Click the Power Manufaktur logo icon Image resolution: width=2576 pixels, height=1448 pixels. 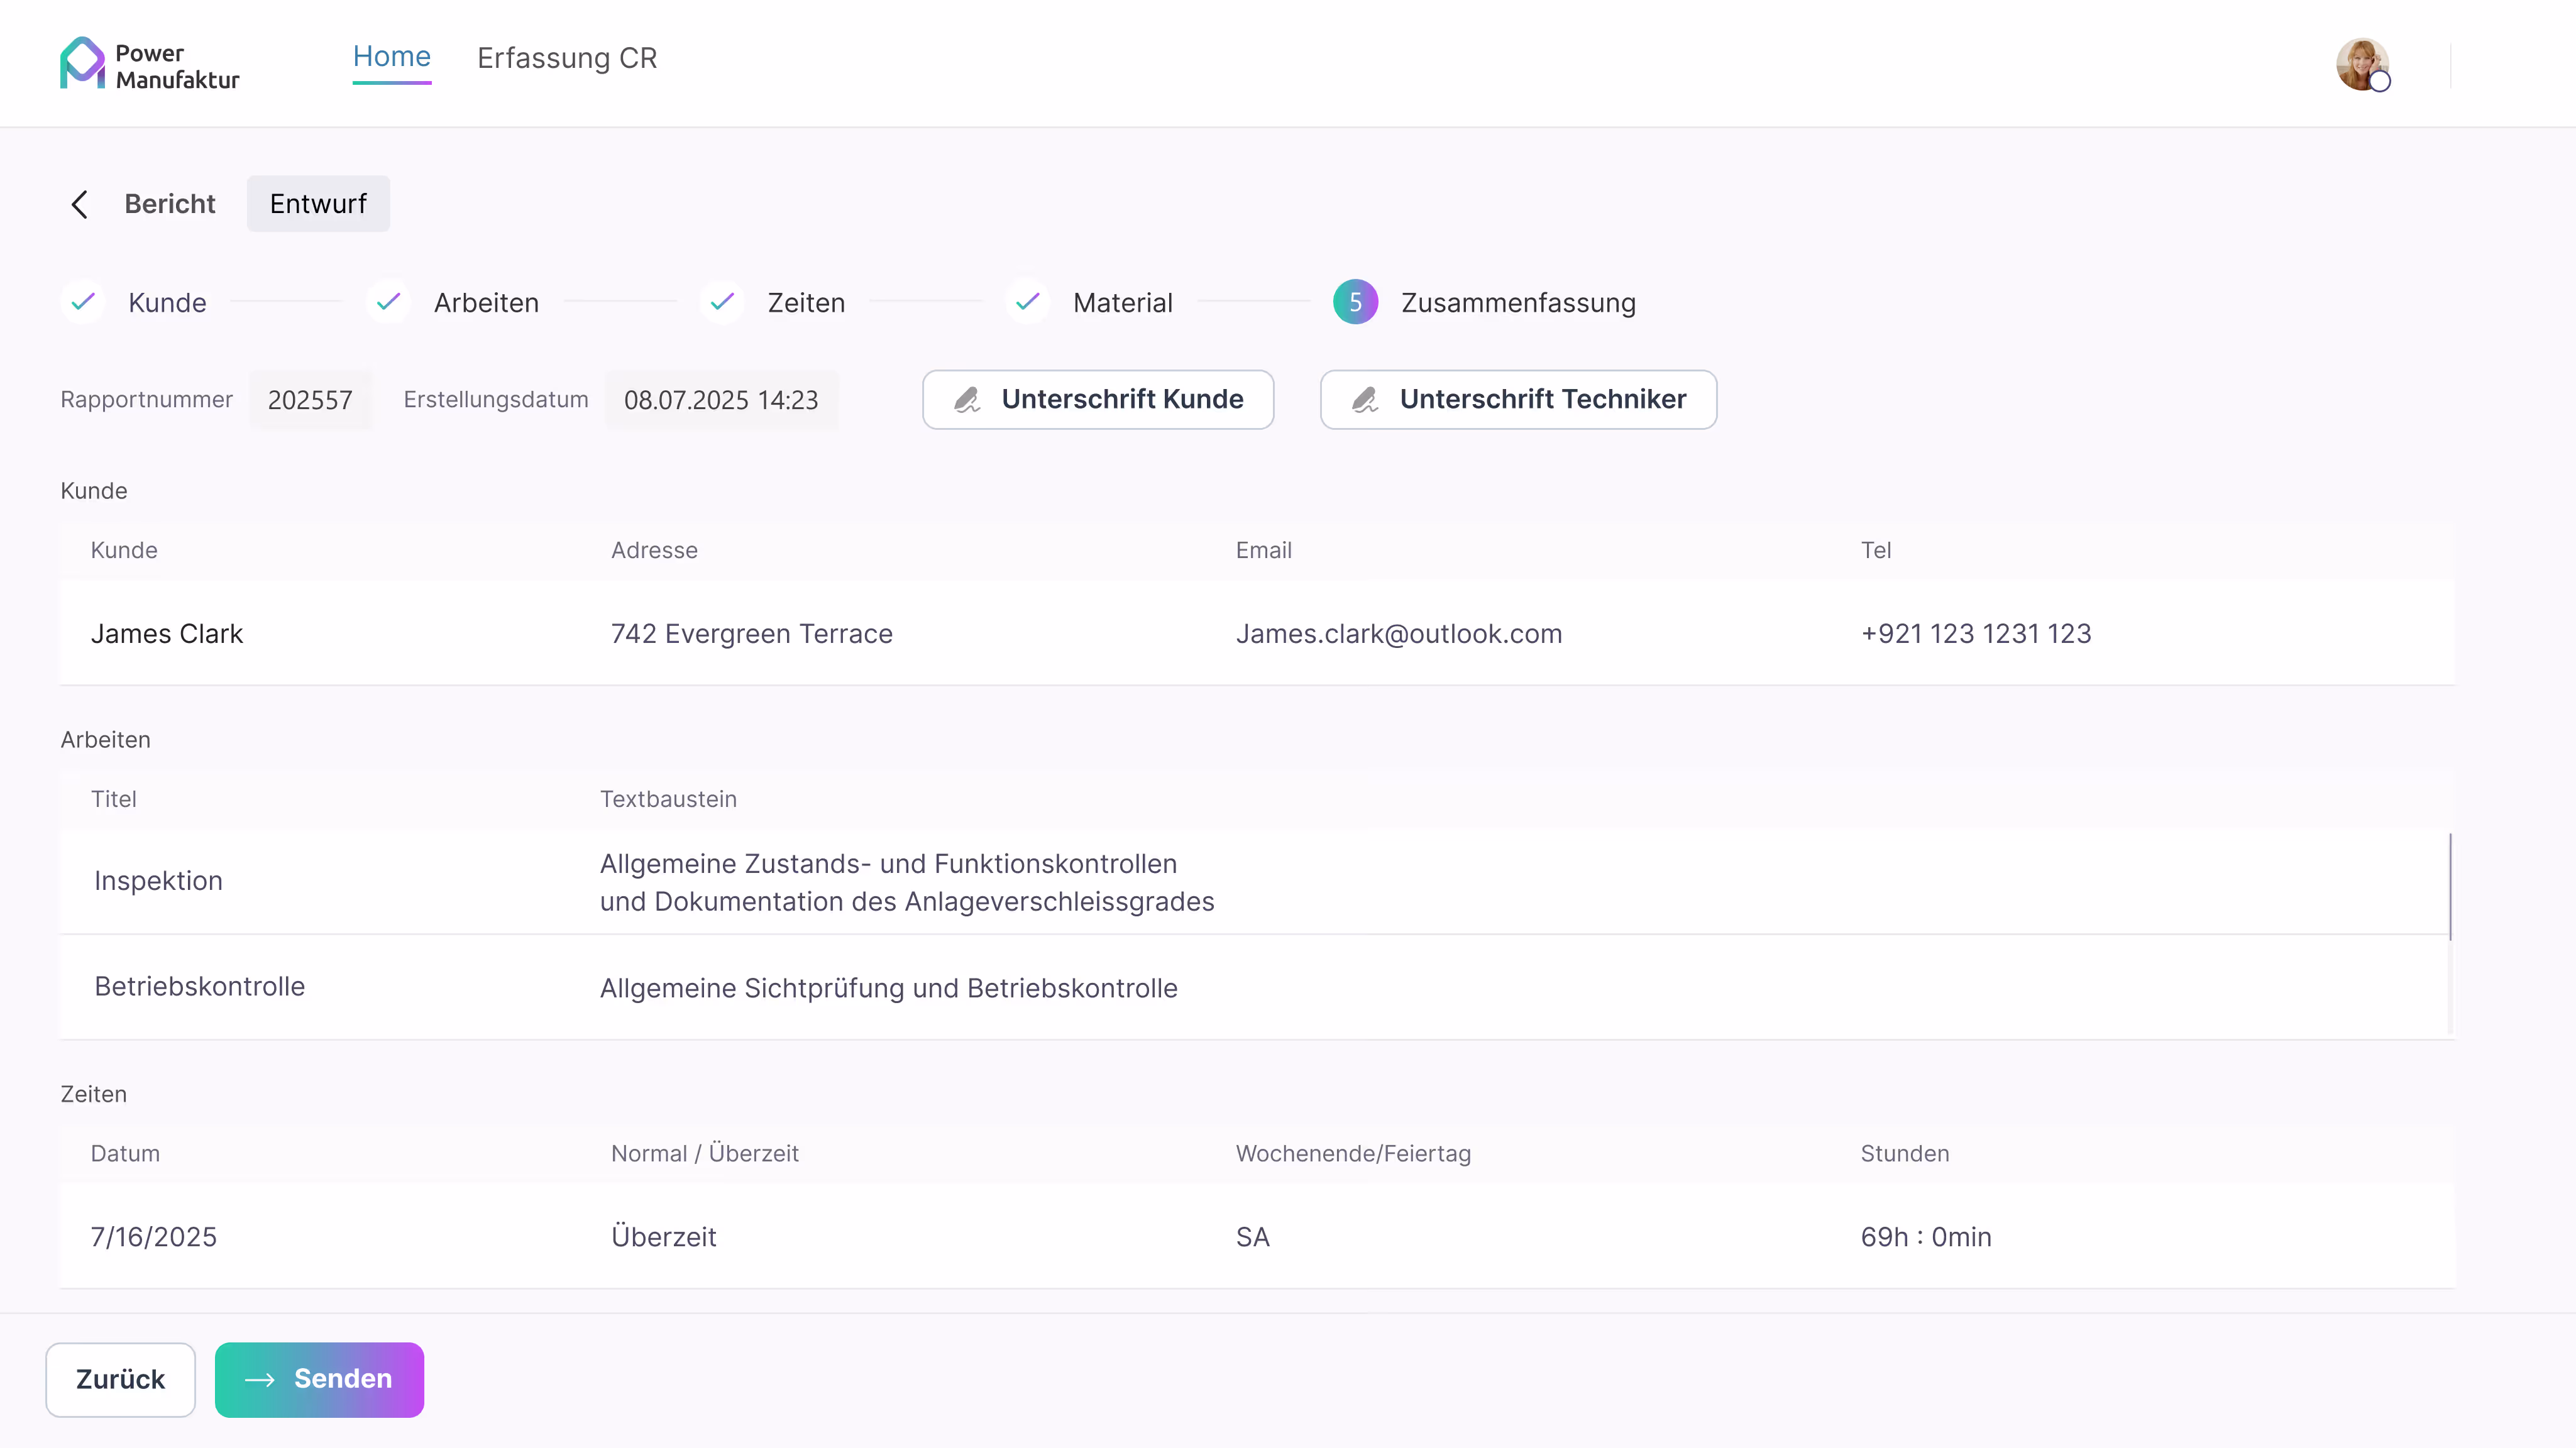(x=82, y=63)
